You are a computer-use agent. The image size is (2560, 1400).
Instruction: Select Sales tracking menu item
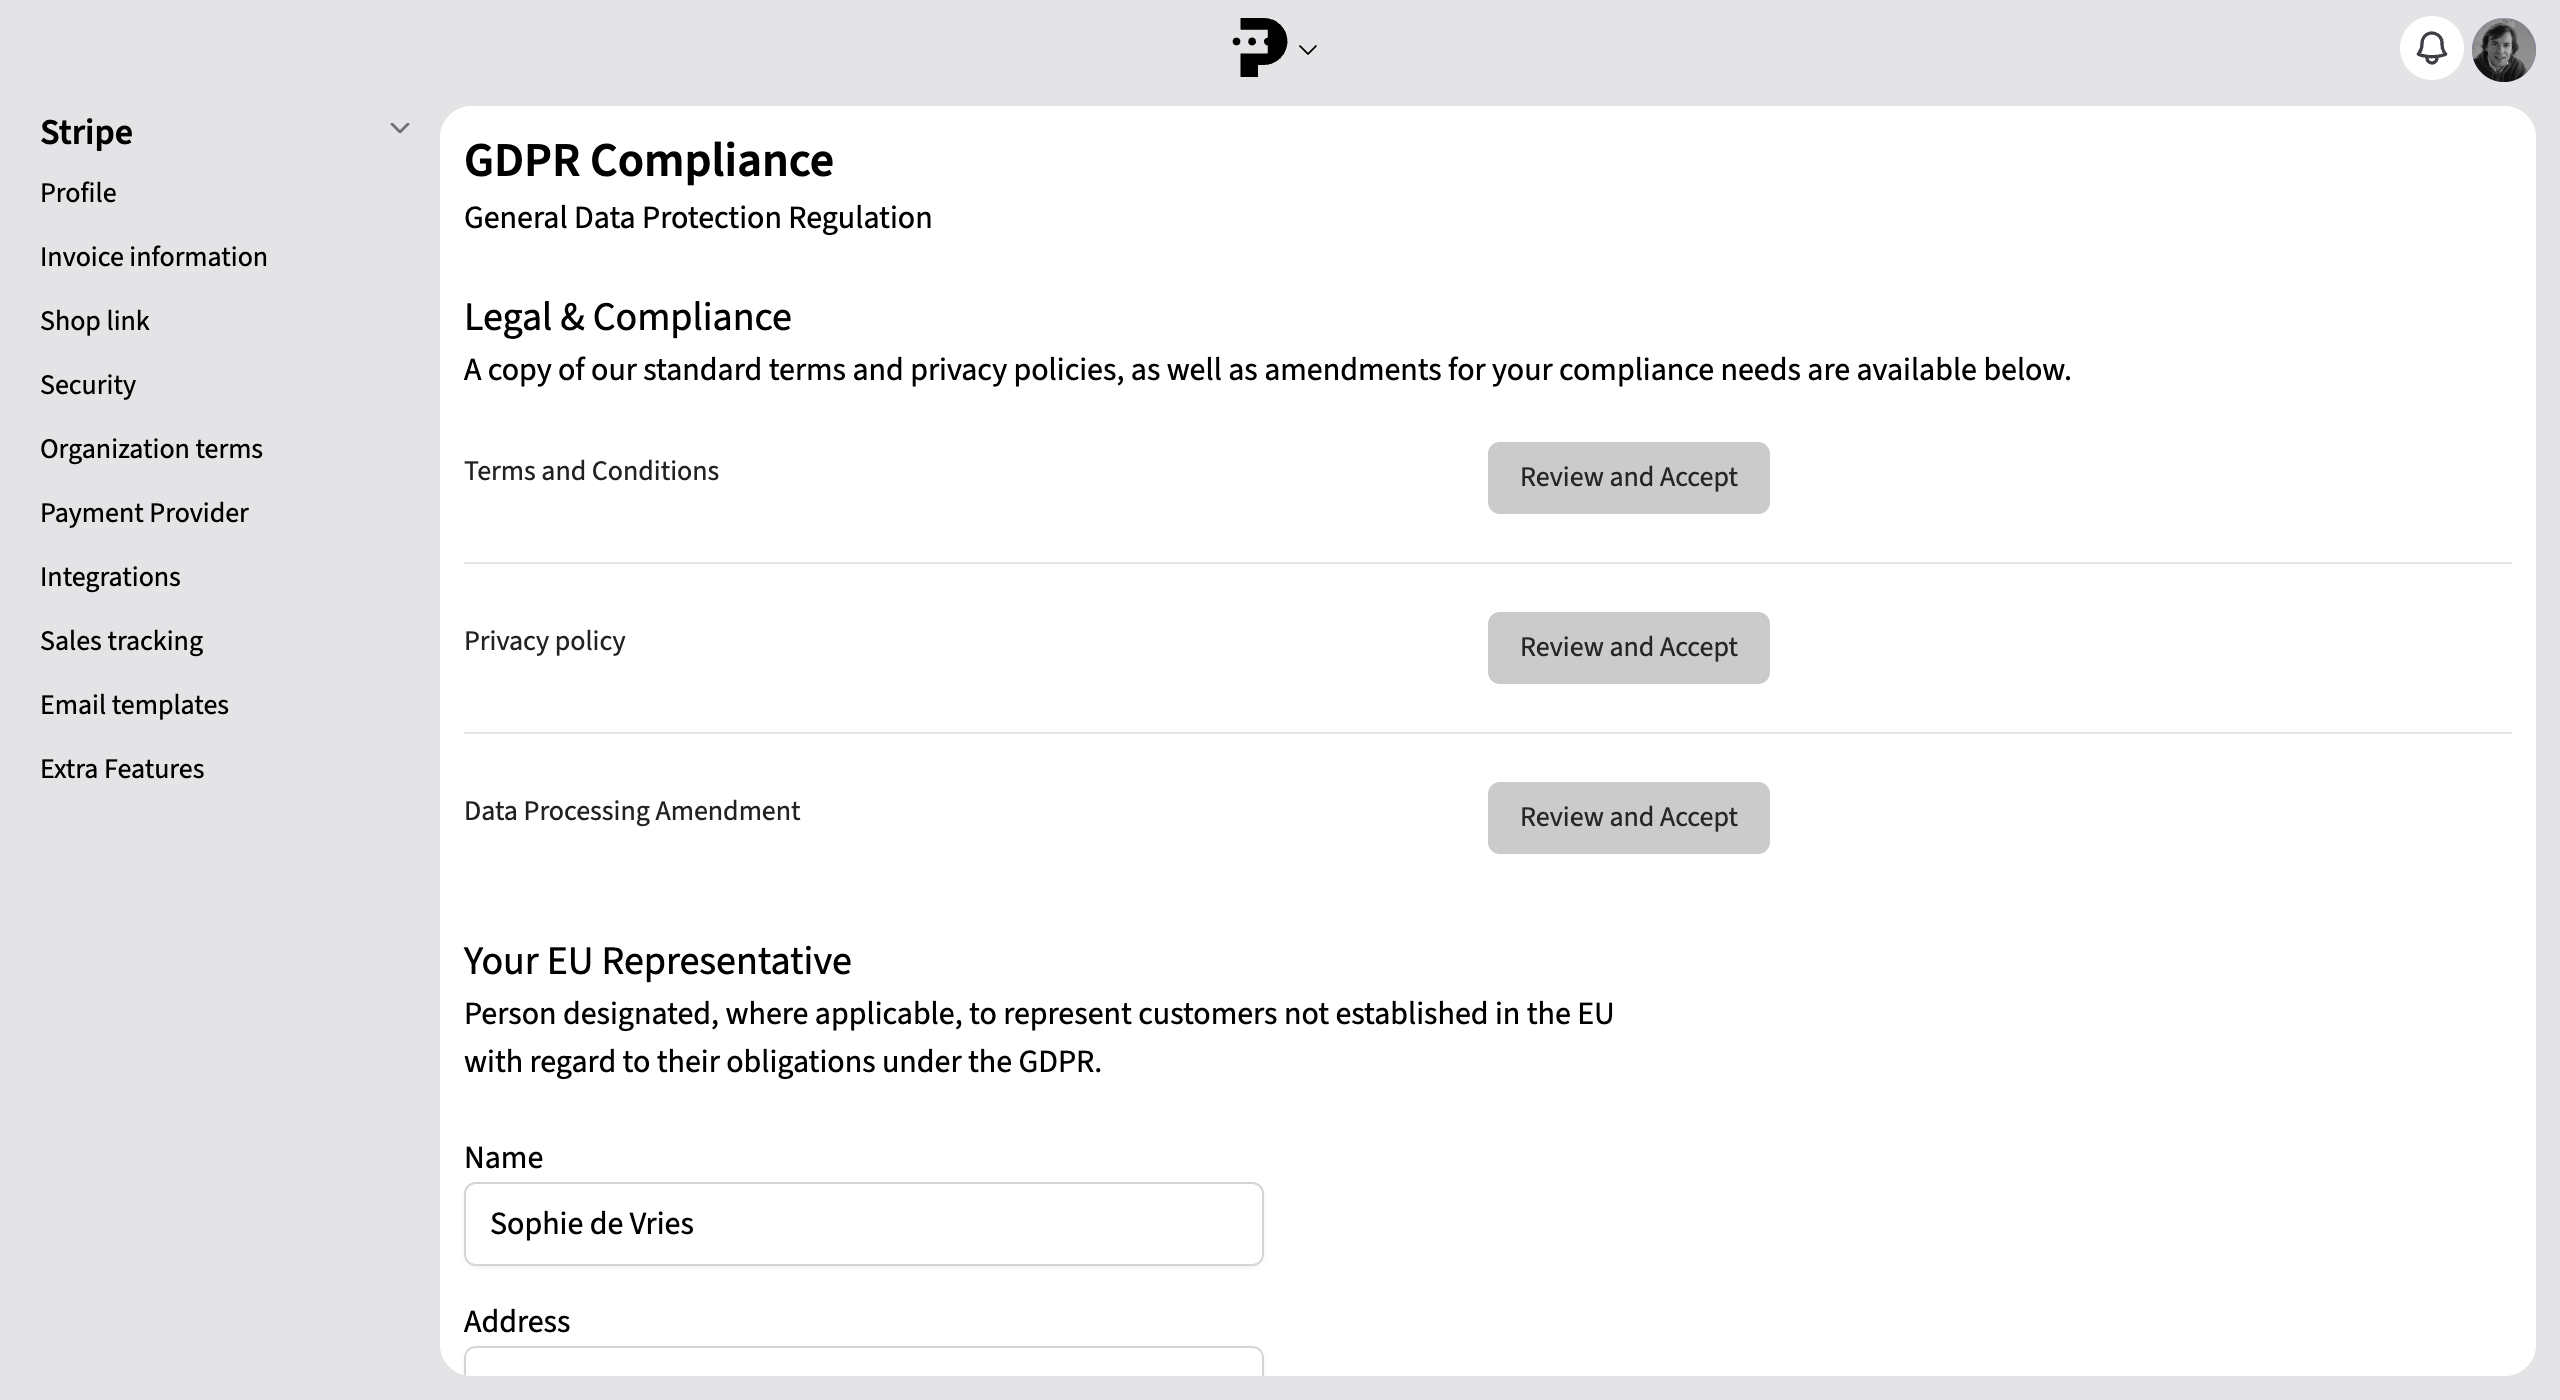(121, 641)
